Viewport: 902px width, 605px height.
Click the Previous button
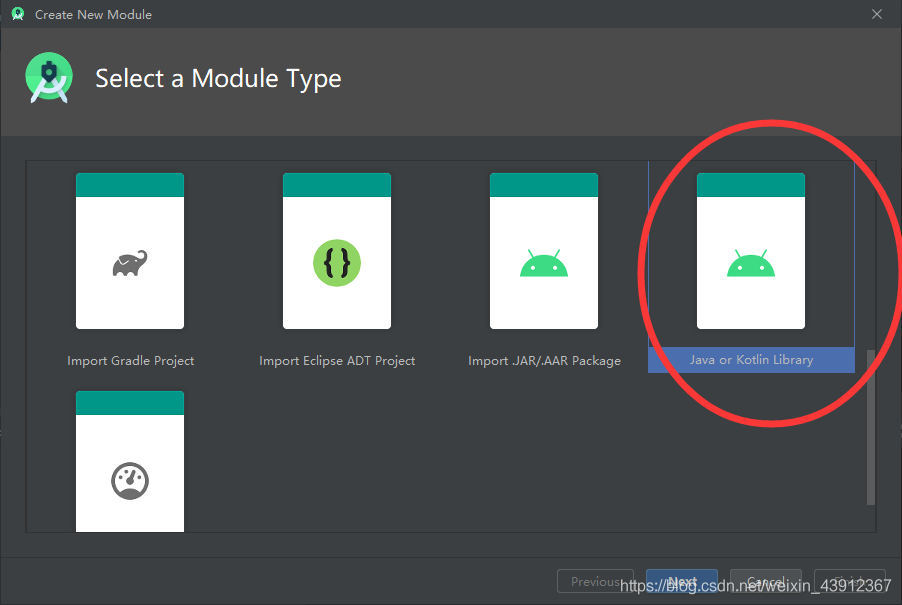pyautogui.click(x=595, y=581)
